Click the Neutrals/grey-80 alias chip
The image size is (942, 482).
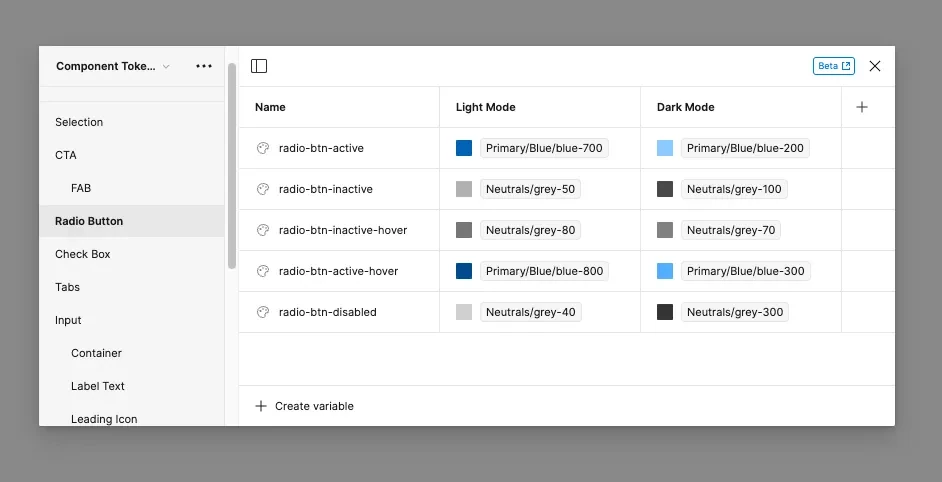tap(530, 230)
